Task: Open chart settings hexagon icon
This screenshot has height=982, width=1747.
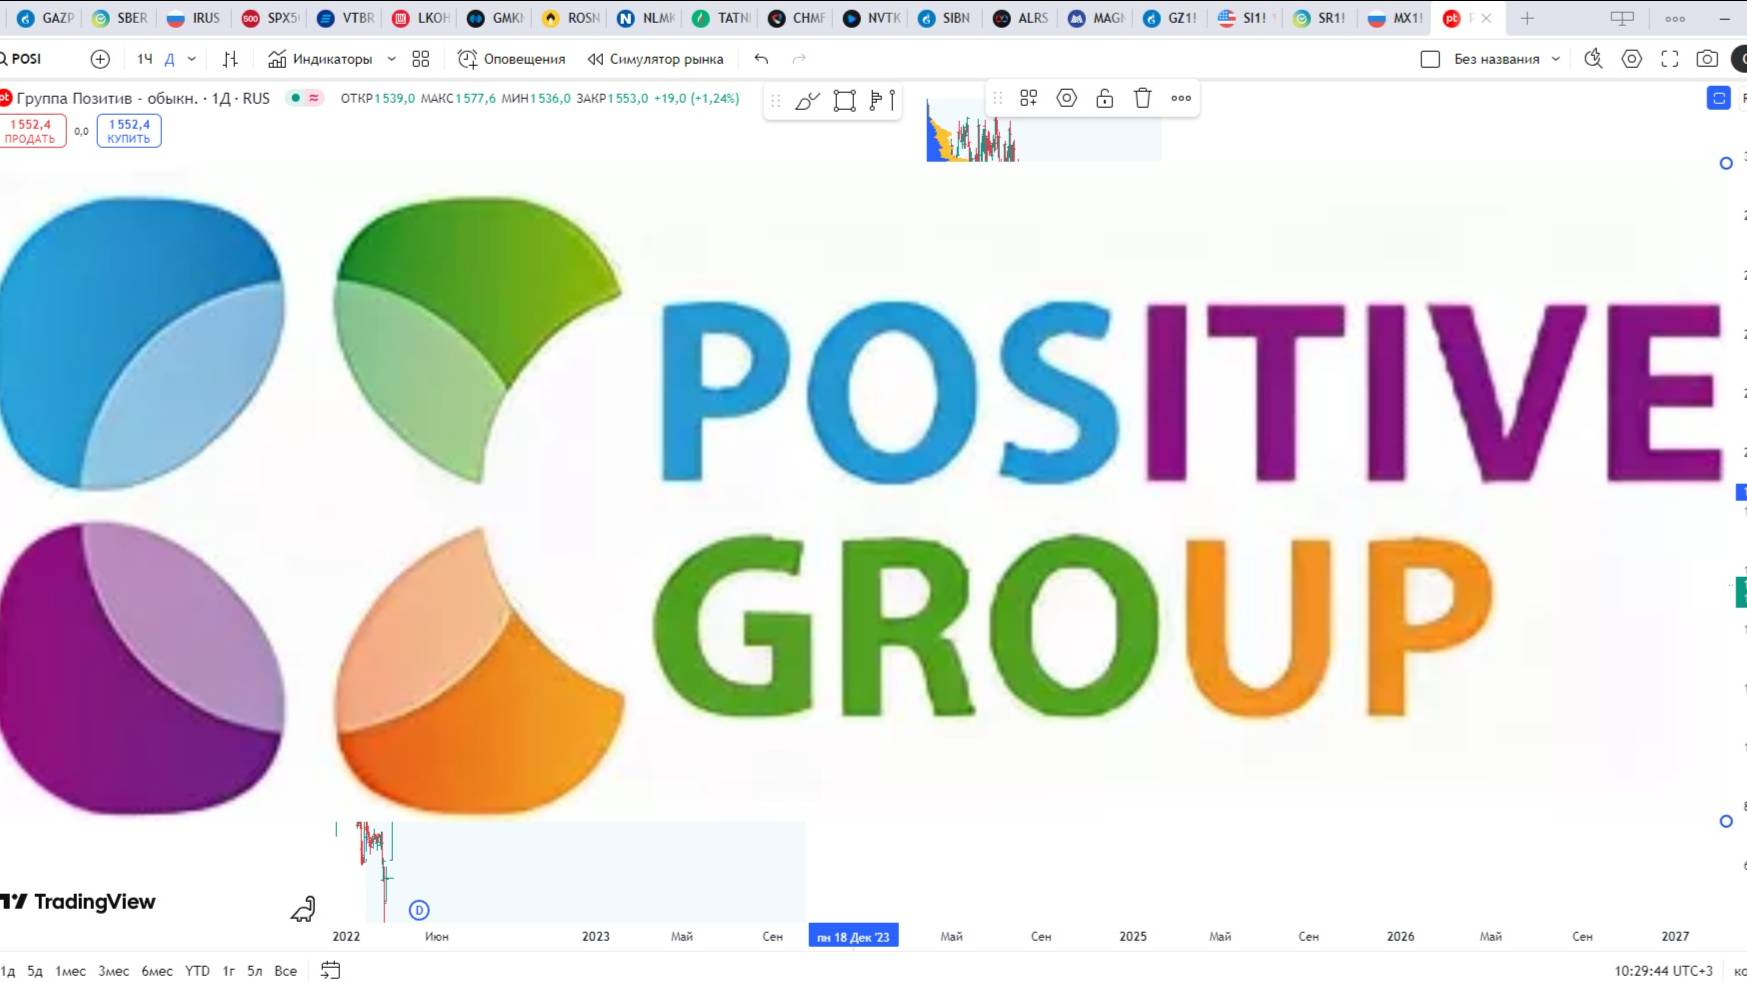Action: pos(1632,59)
